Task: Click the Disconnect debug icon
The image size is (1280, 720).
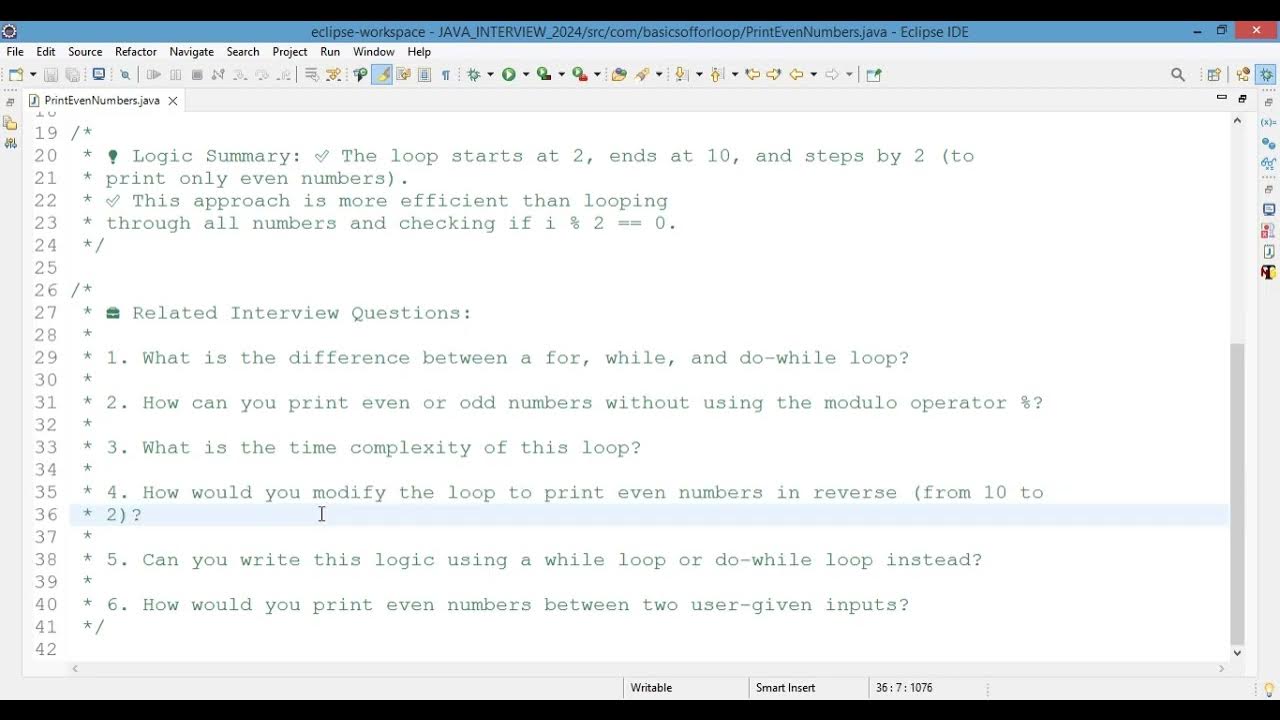Action: [x=218, y=74]
